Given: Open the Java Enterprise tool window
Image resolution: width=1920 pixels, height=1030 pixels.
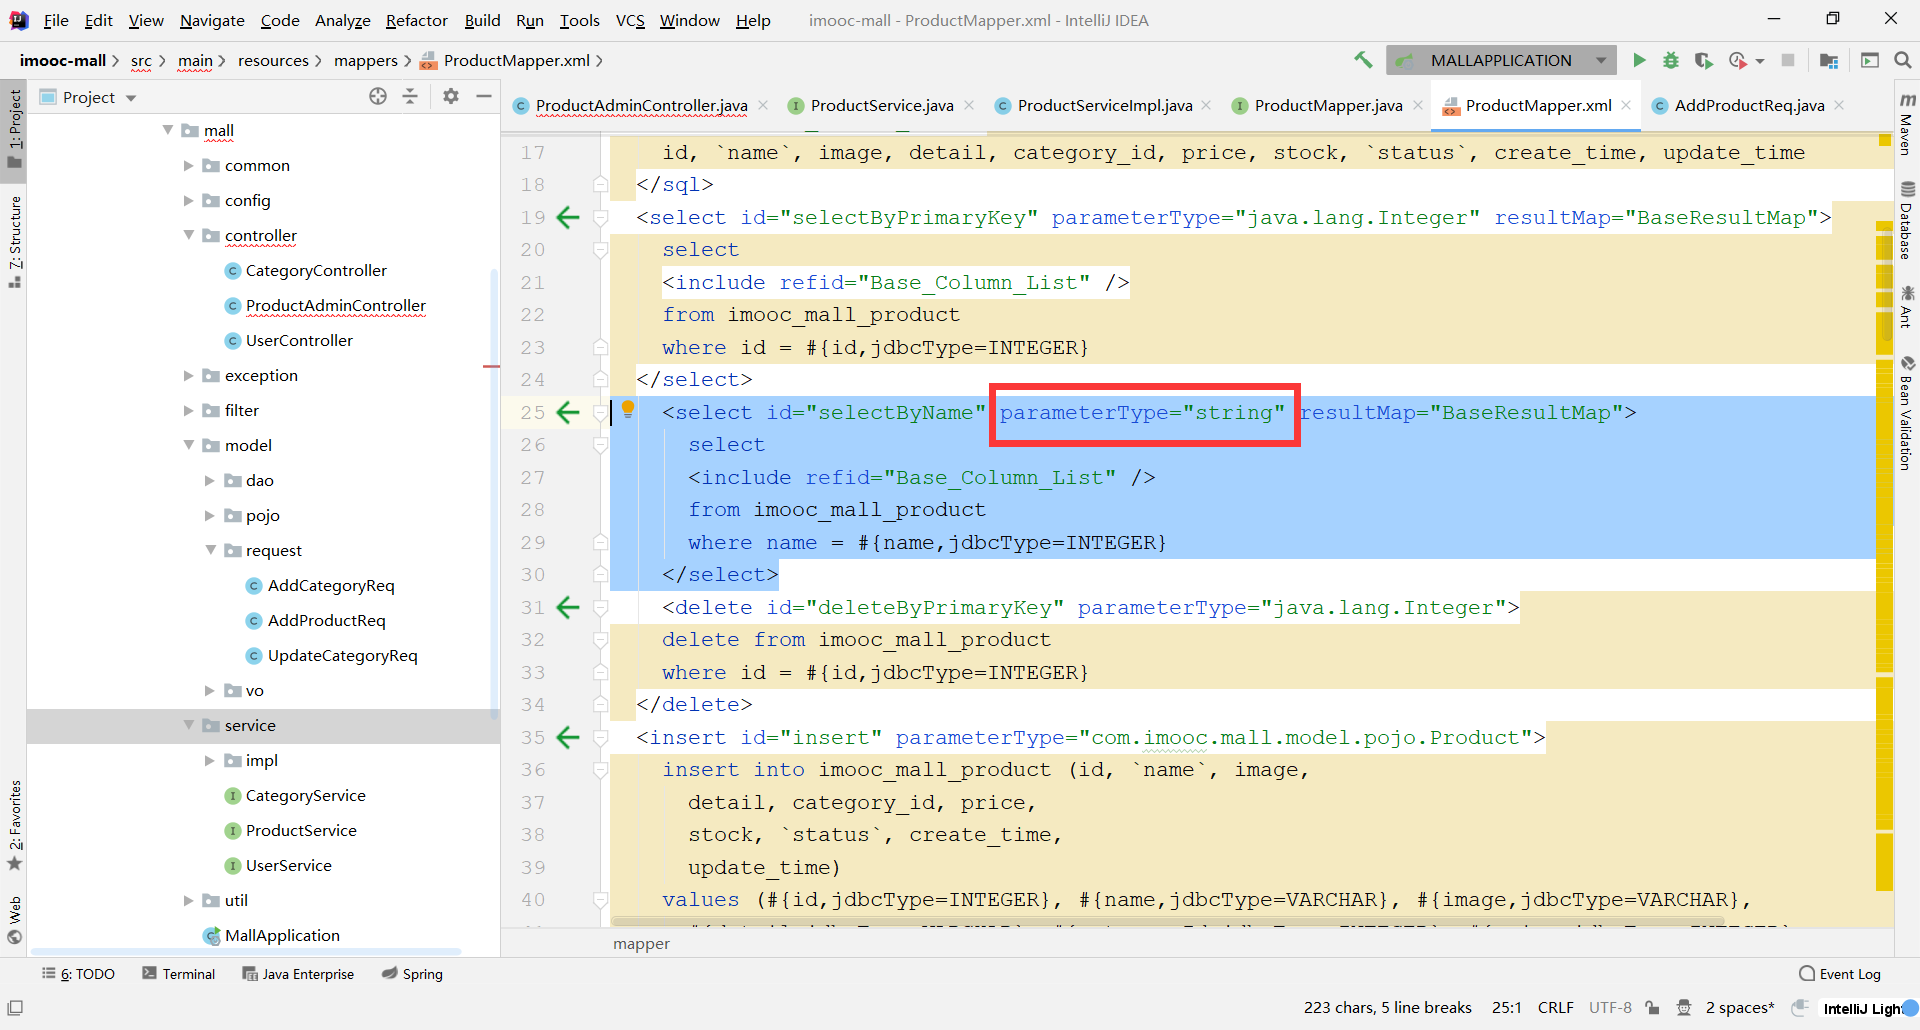Looking at the screenshot, I should [x=298, y=974].
